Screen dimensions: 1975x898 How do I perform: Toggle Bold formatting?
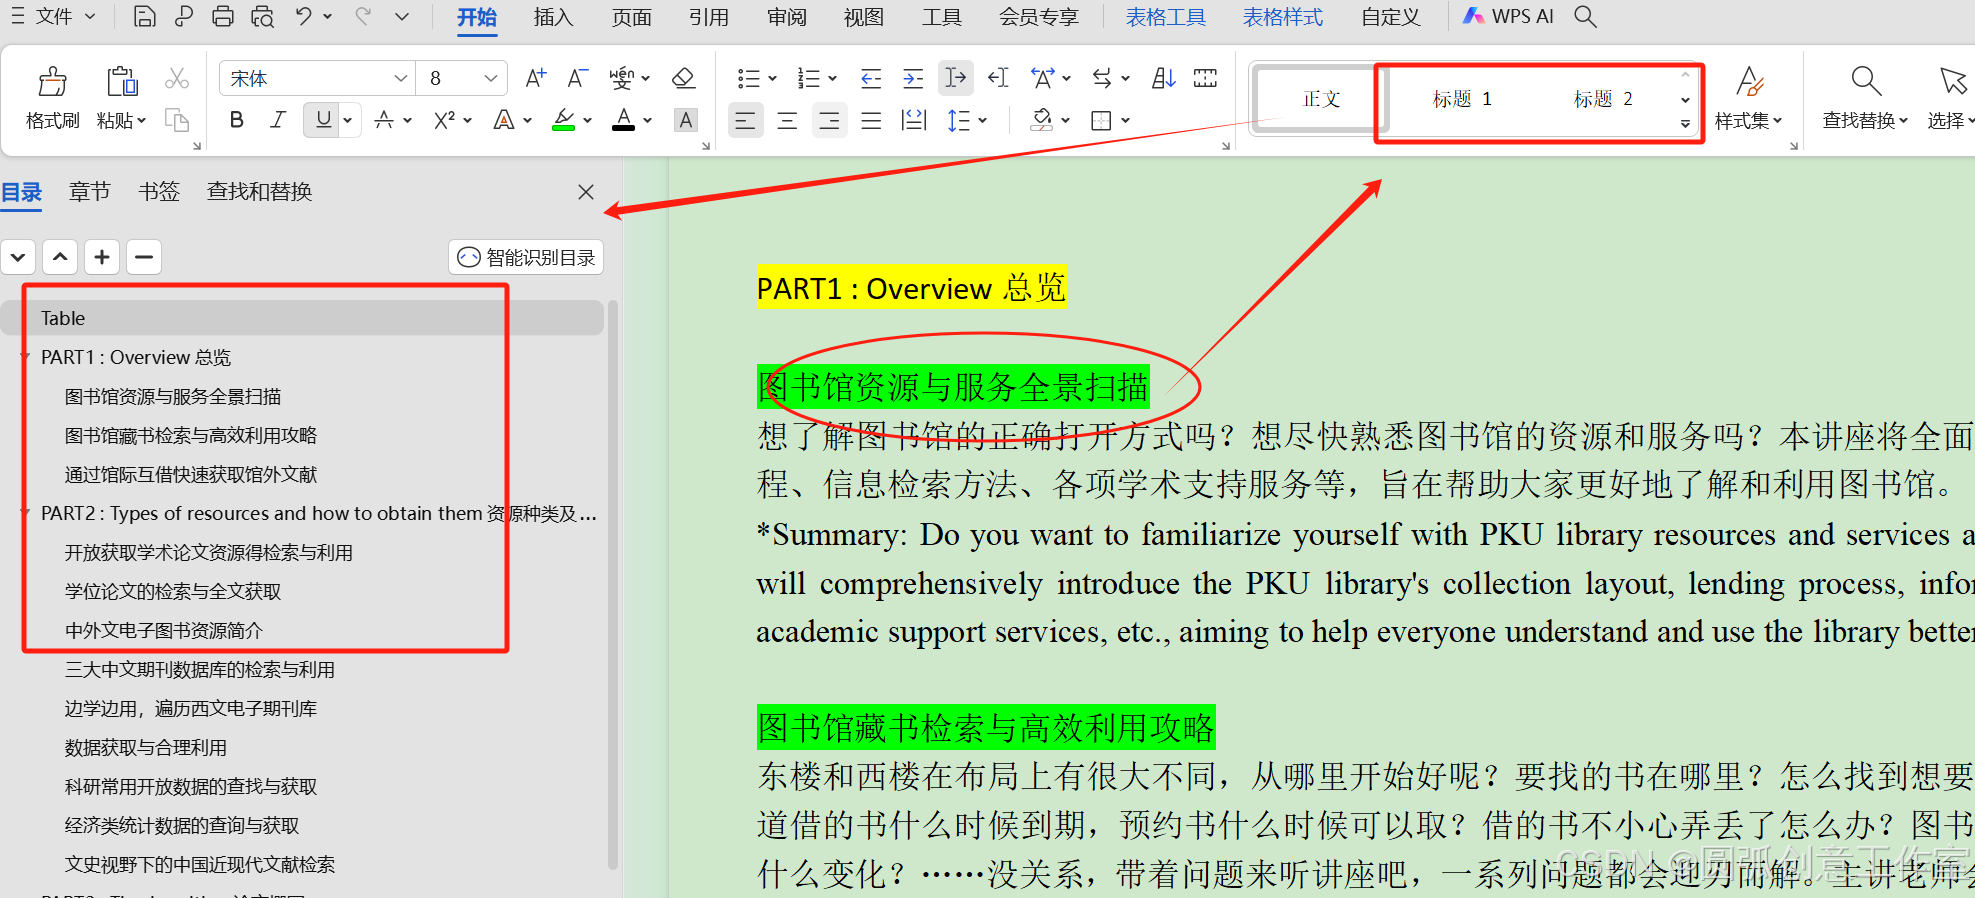point(237,120)
